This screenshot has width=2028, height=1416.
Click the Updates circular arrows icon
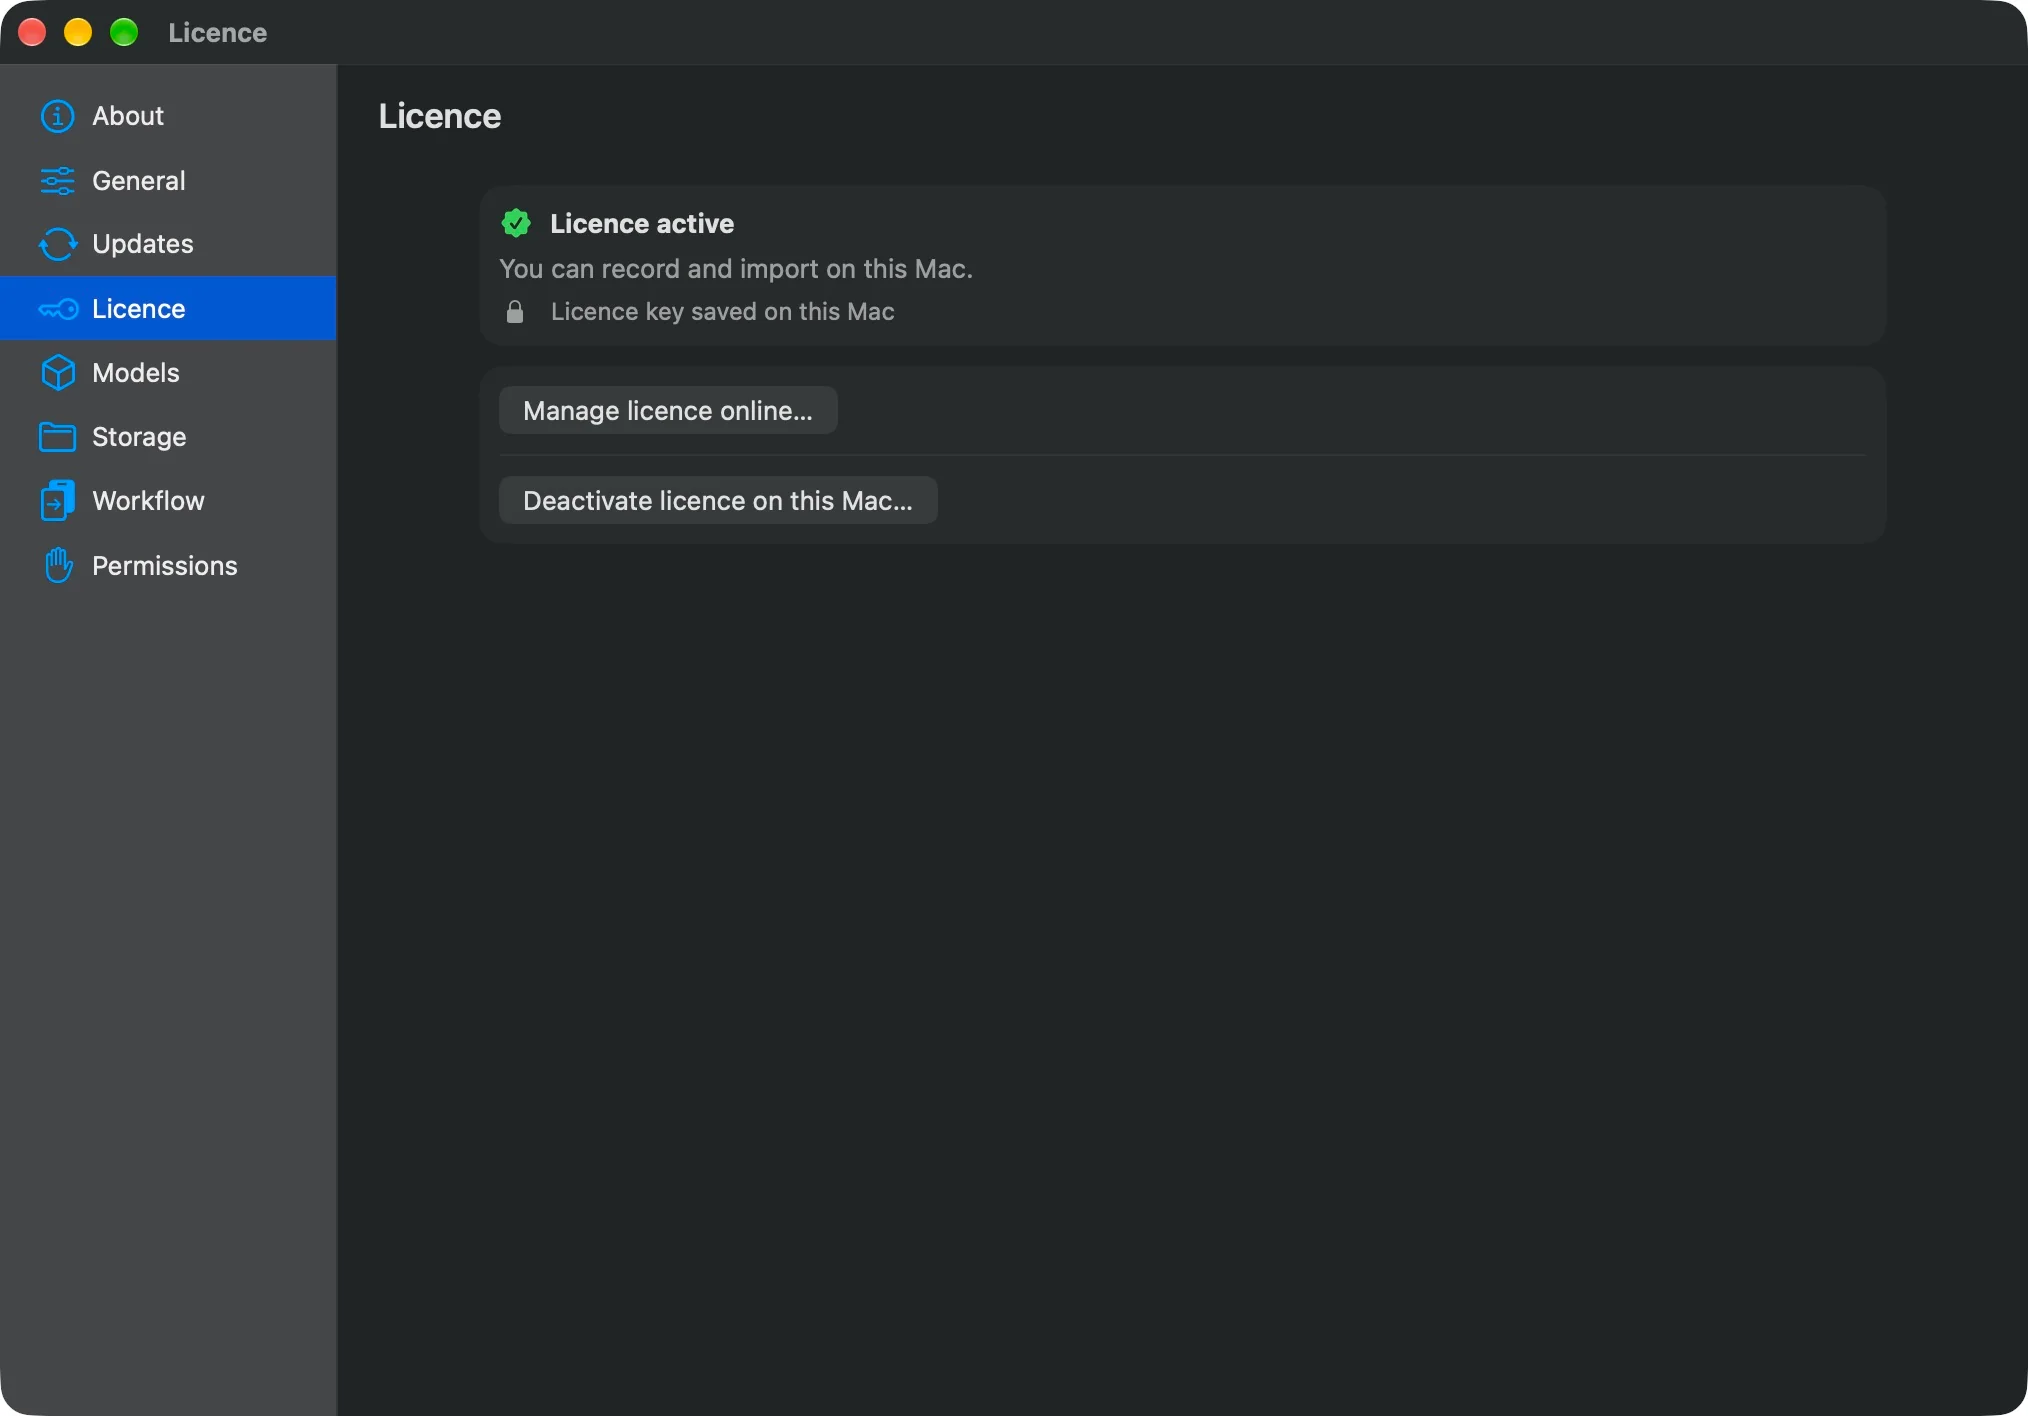[57, 244]
